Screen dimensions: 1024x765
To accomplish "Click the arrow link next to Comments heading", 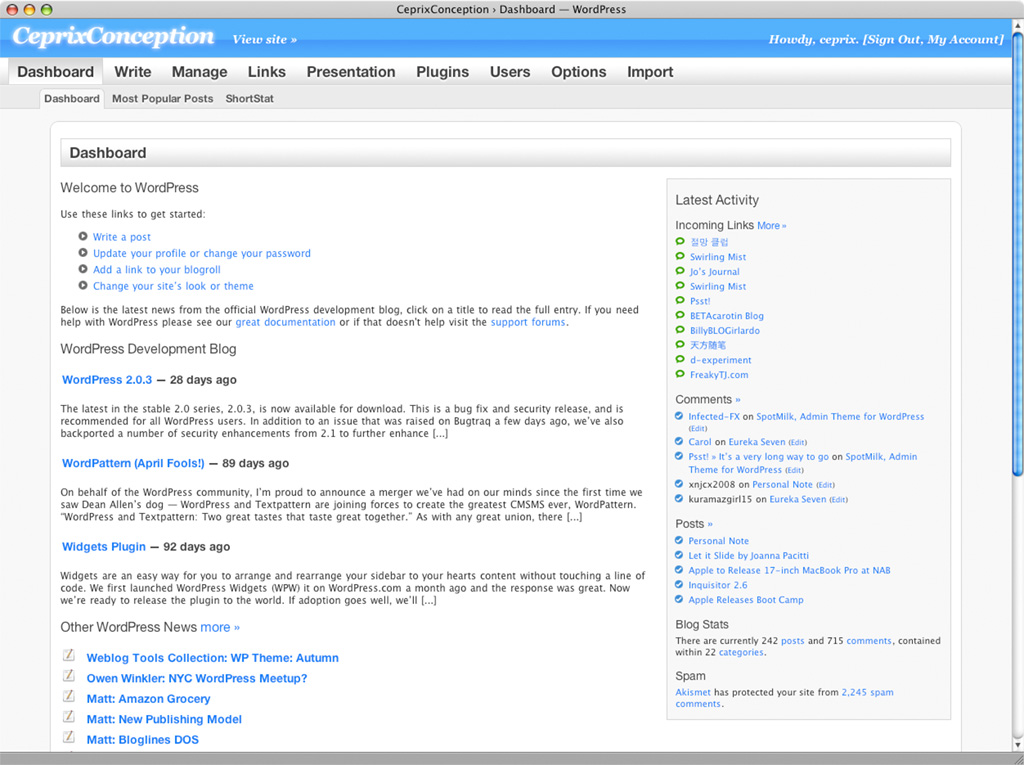I will click(x=738, y=400).
